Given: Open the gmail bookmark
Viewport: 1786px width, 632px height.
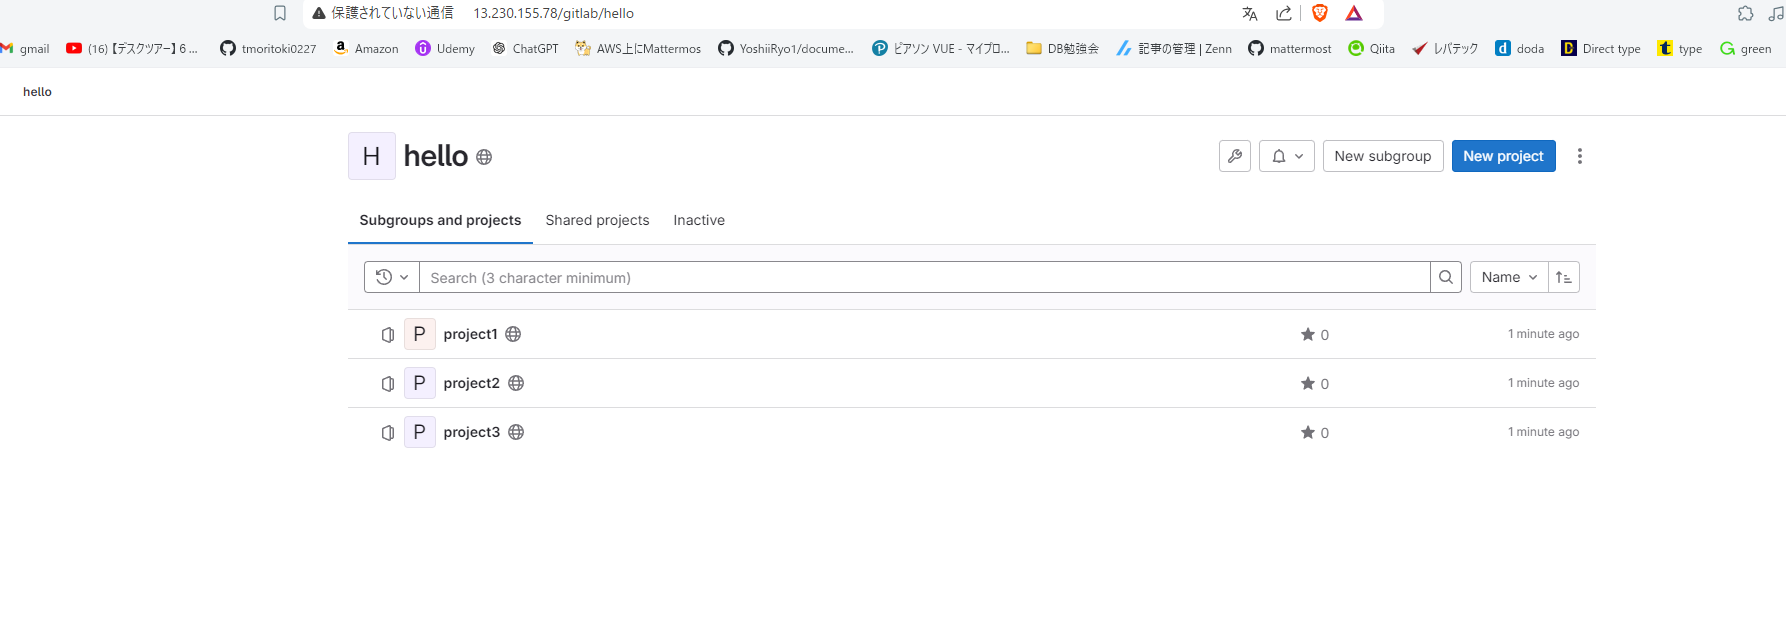Looking at the screenshot, I should [x=25, y=48].
